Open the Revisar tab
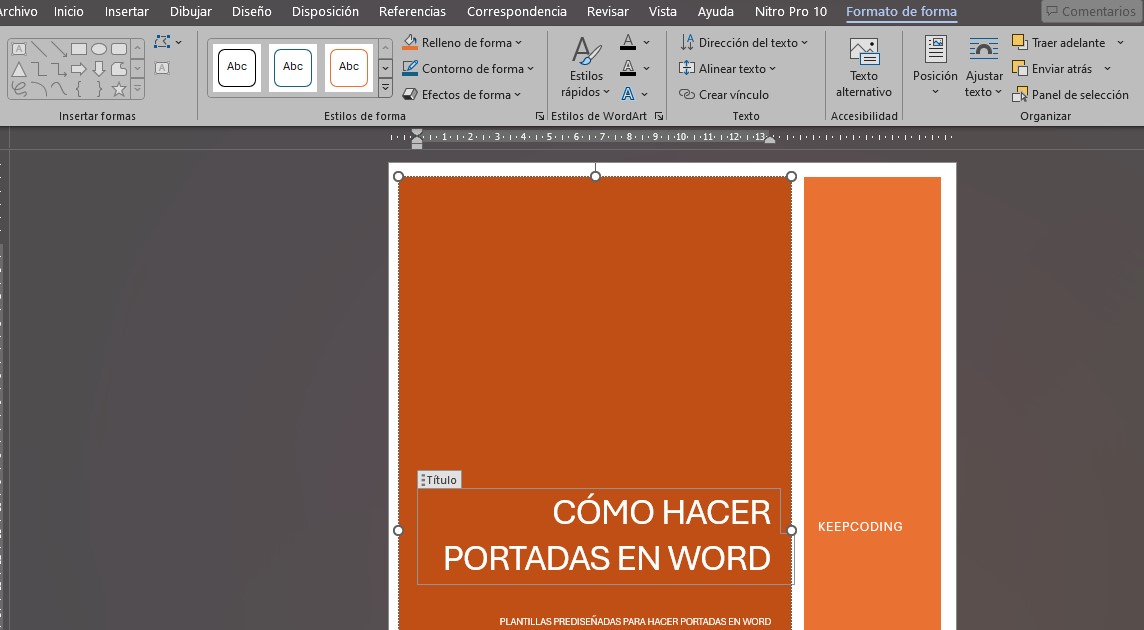This screenshot has height=630, width=1144. [608, 12]
